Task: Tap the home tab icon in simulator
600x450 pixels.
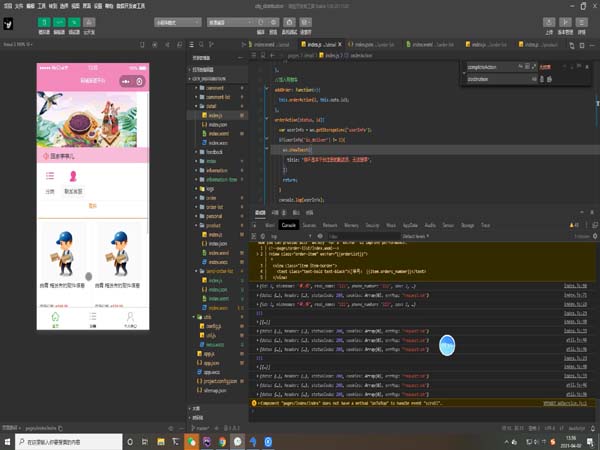Action: click(x=56, y=317)
